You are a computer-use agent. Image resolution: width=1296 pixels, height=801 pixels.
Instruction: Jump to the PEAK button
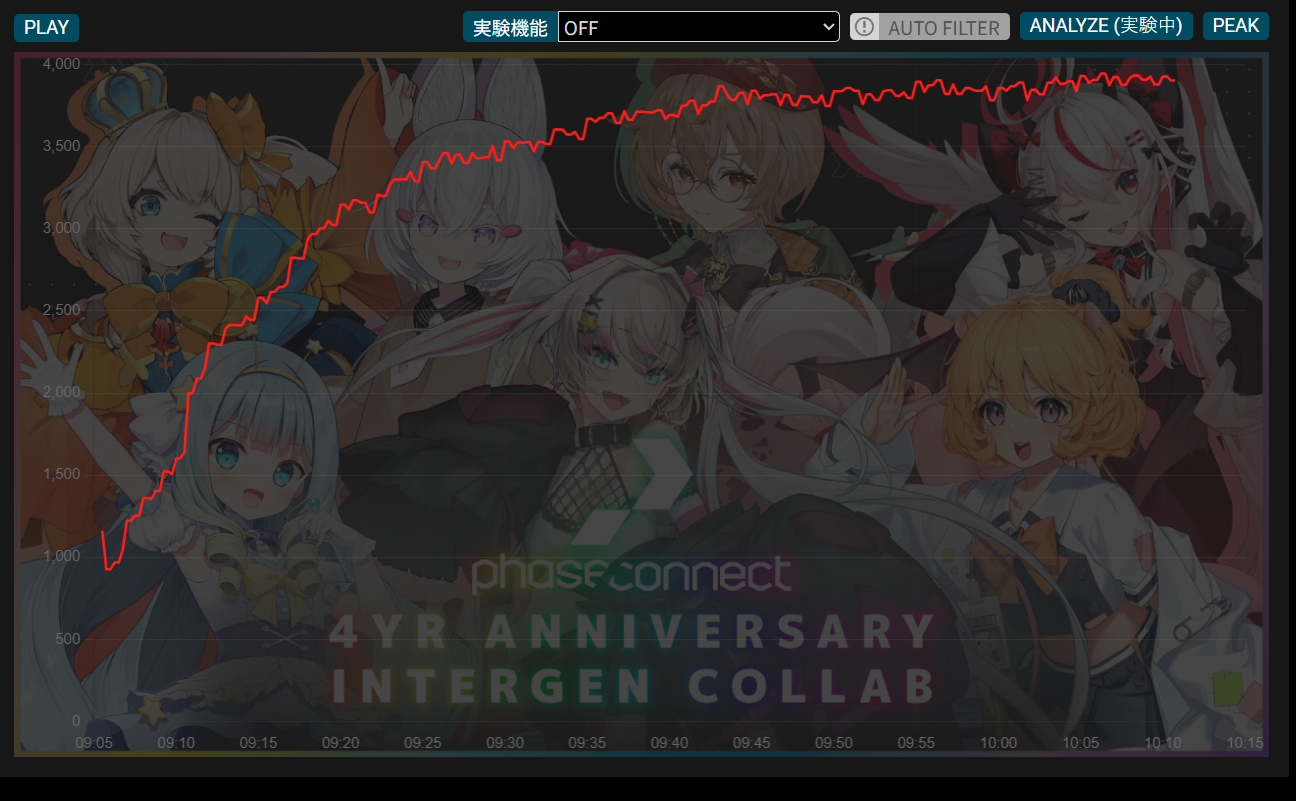(x=1236, y=26)
